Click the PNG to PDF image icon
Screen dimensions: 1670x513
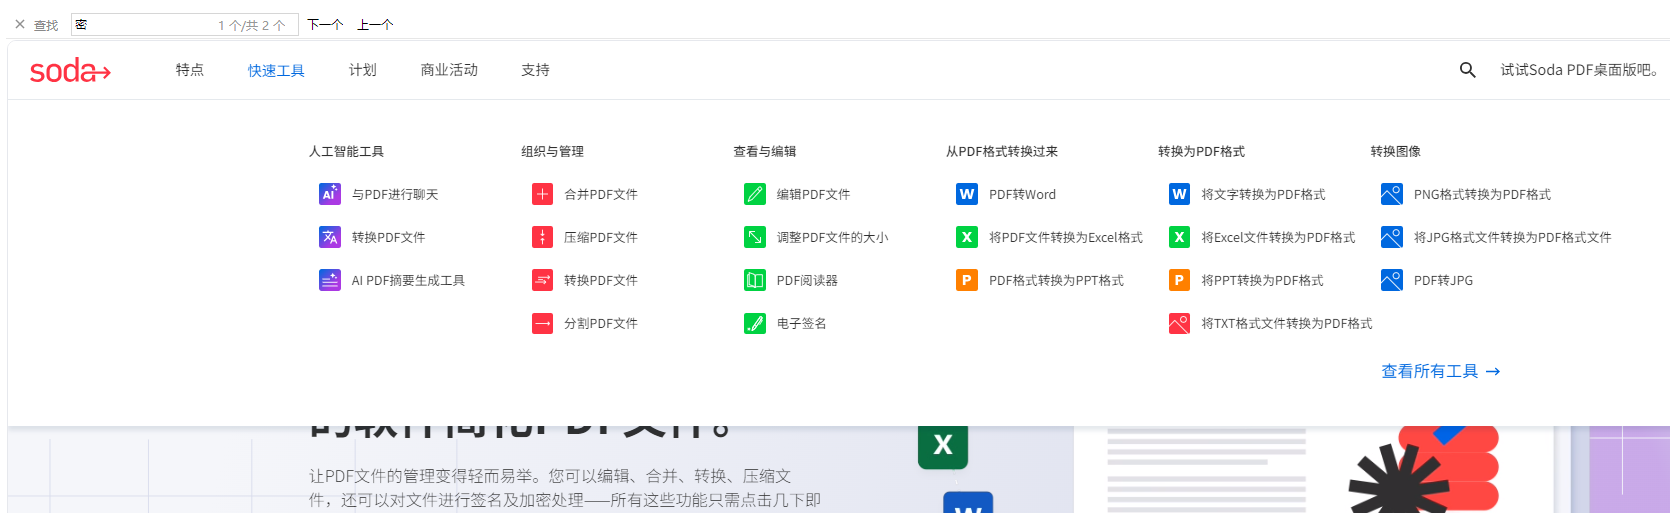(x=1391, y=194)
